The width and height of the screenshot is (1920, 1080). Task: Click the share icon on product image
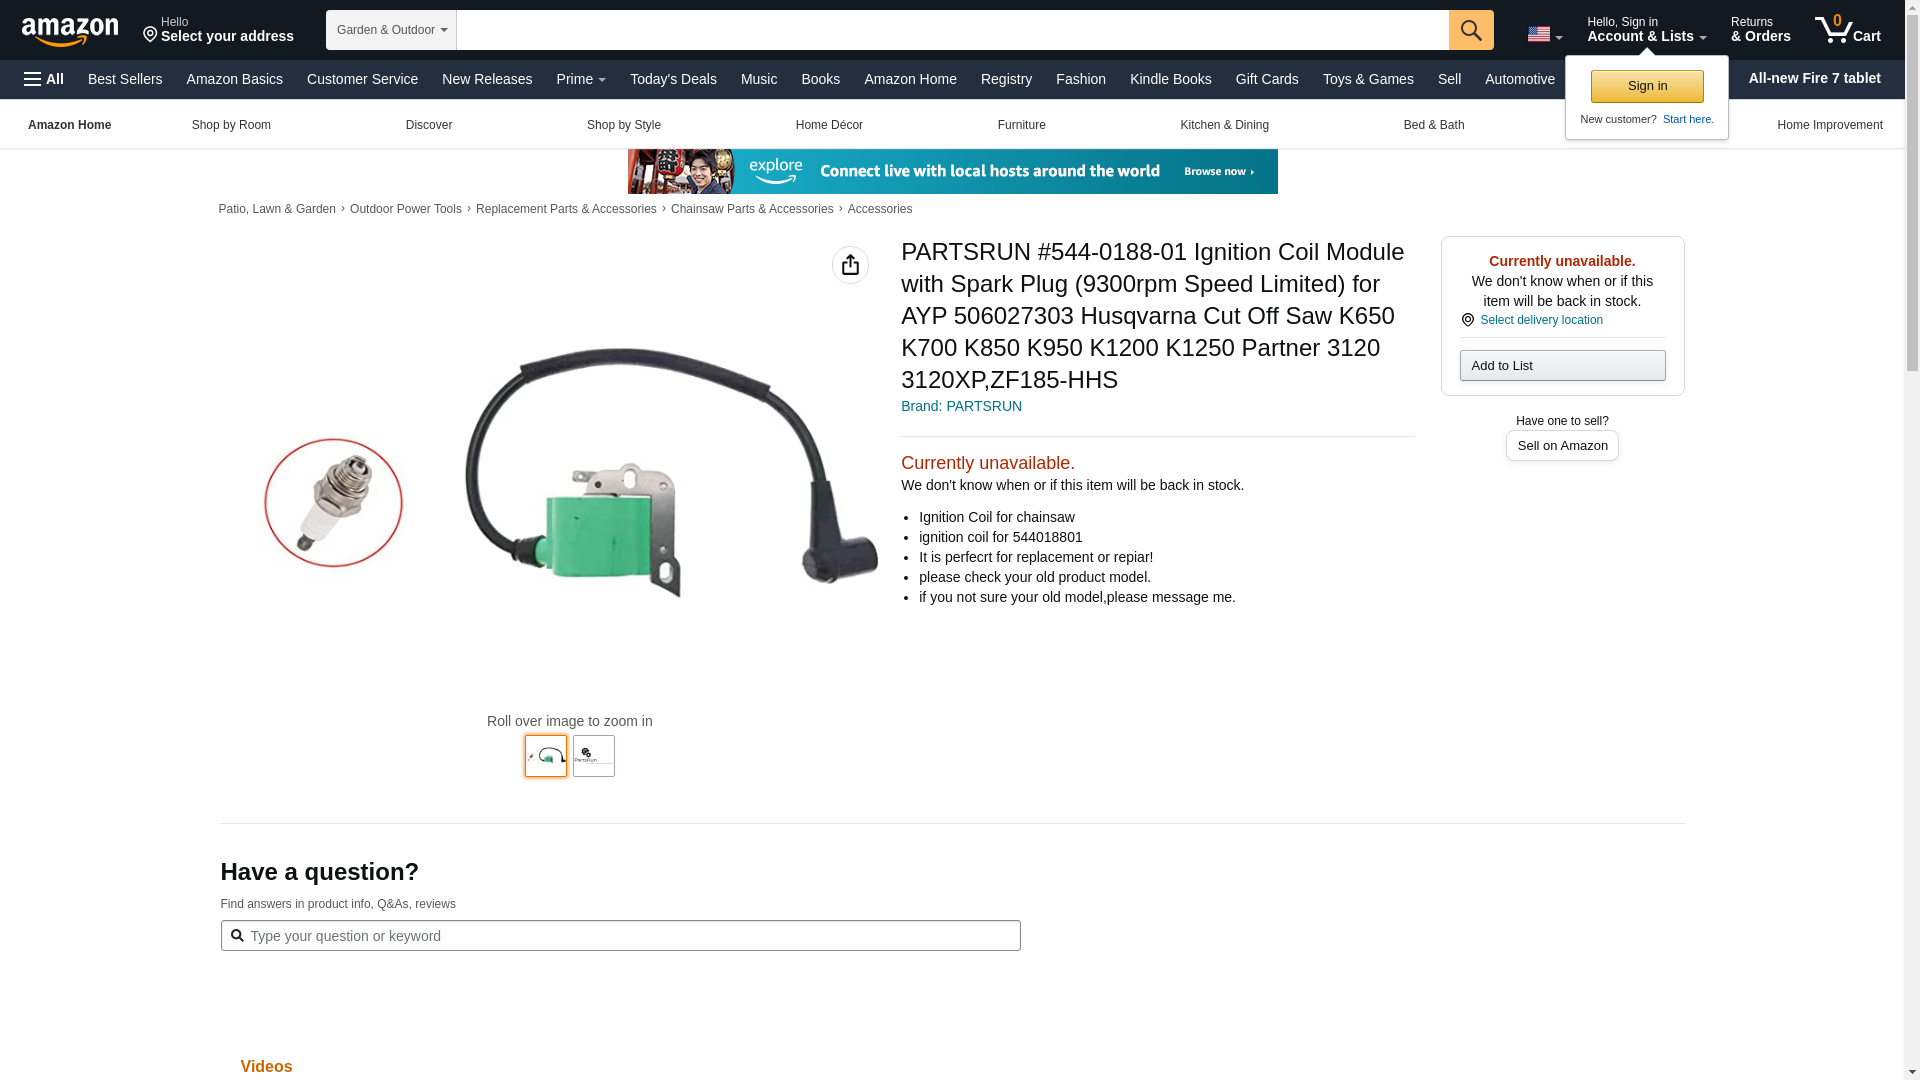tap(850, 265)
